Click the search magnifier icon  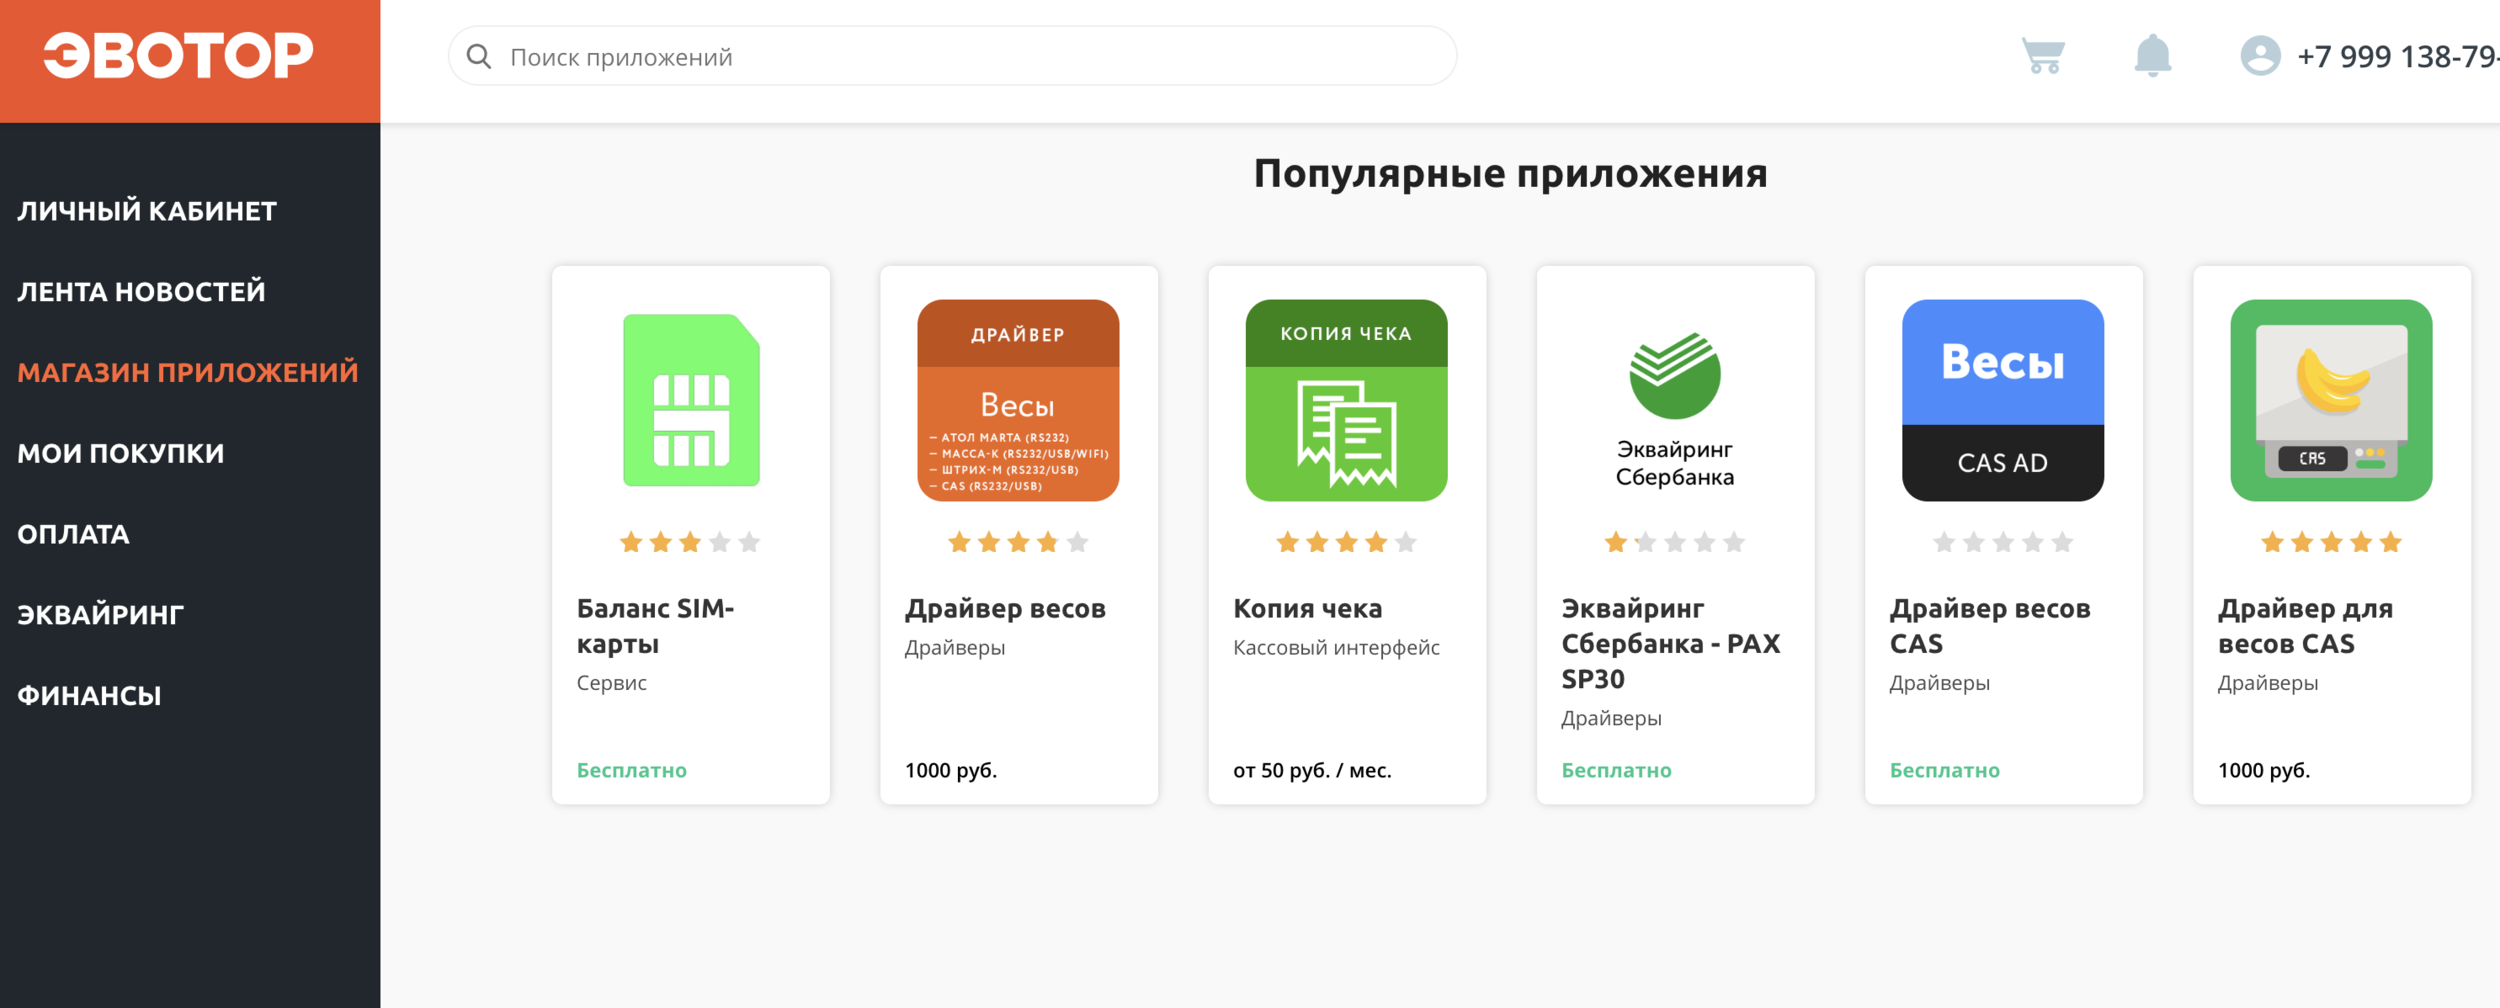(x=479, y=57)
